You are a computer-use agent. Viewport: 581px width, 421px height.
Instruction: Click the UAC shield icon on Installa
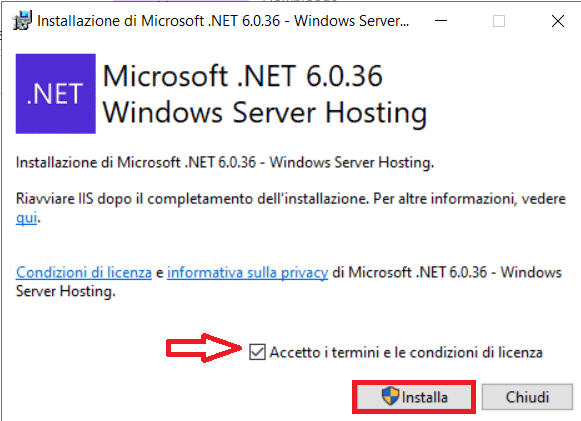pos(390,396)
